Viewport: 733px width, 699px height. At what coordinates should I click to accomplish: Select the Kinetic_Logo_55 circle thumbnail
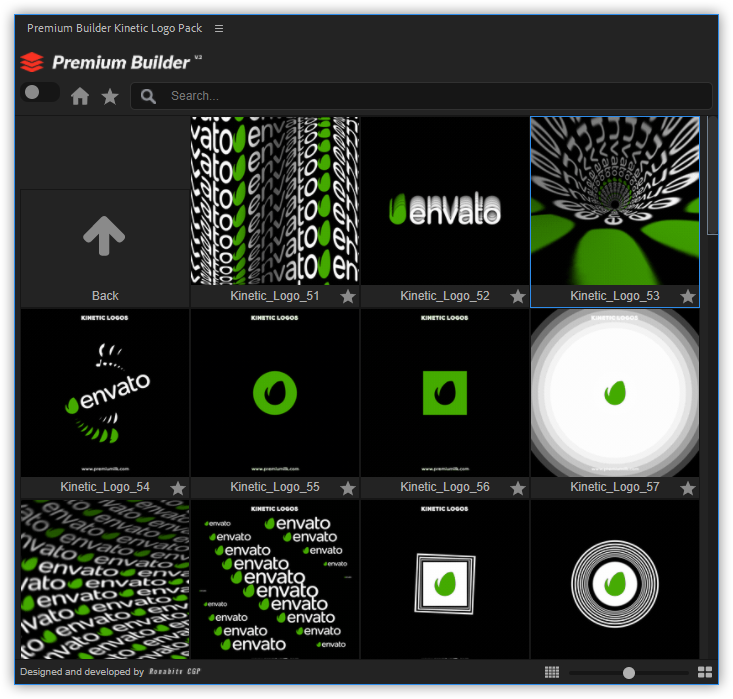coord(275,393)
